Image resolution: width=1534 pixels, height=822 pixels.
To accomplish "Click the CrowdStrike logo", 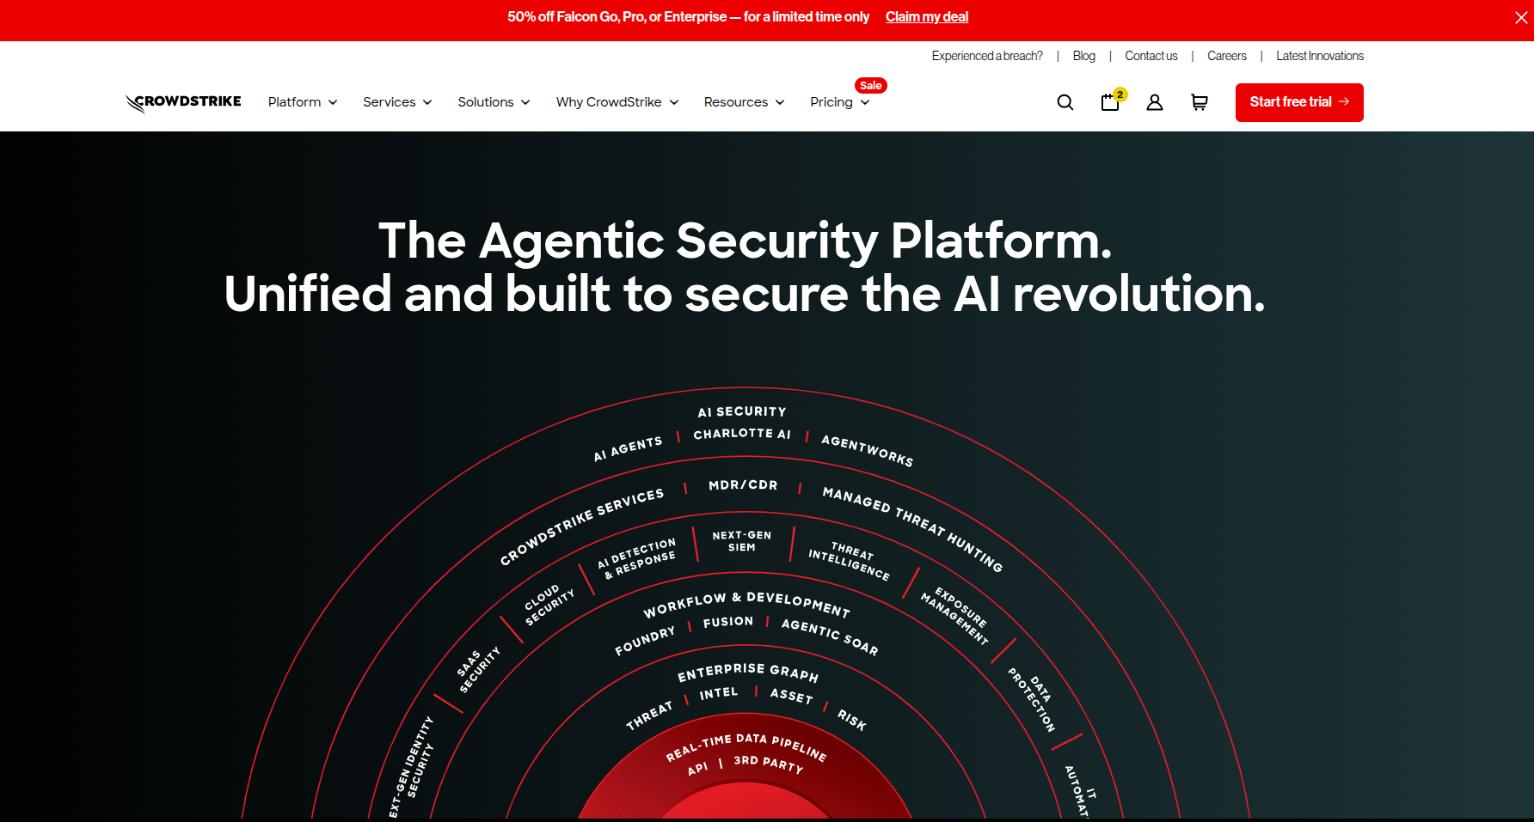I will (x=182, y=101).
